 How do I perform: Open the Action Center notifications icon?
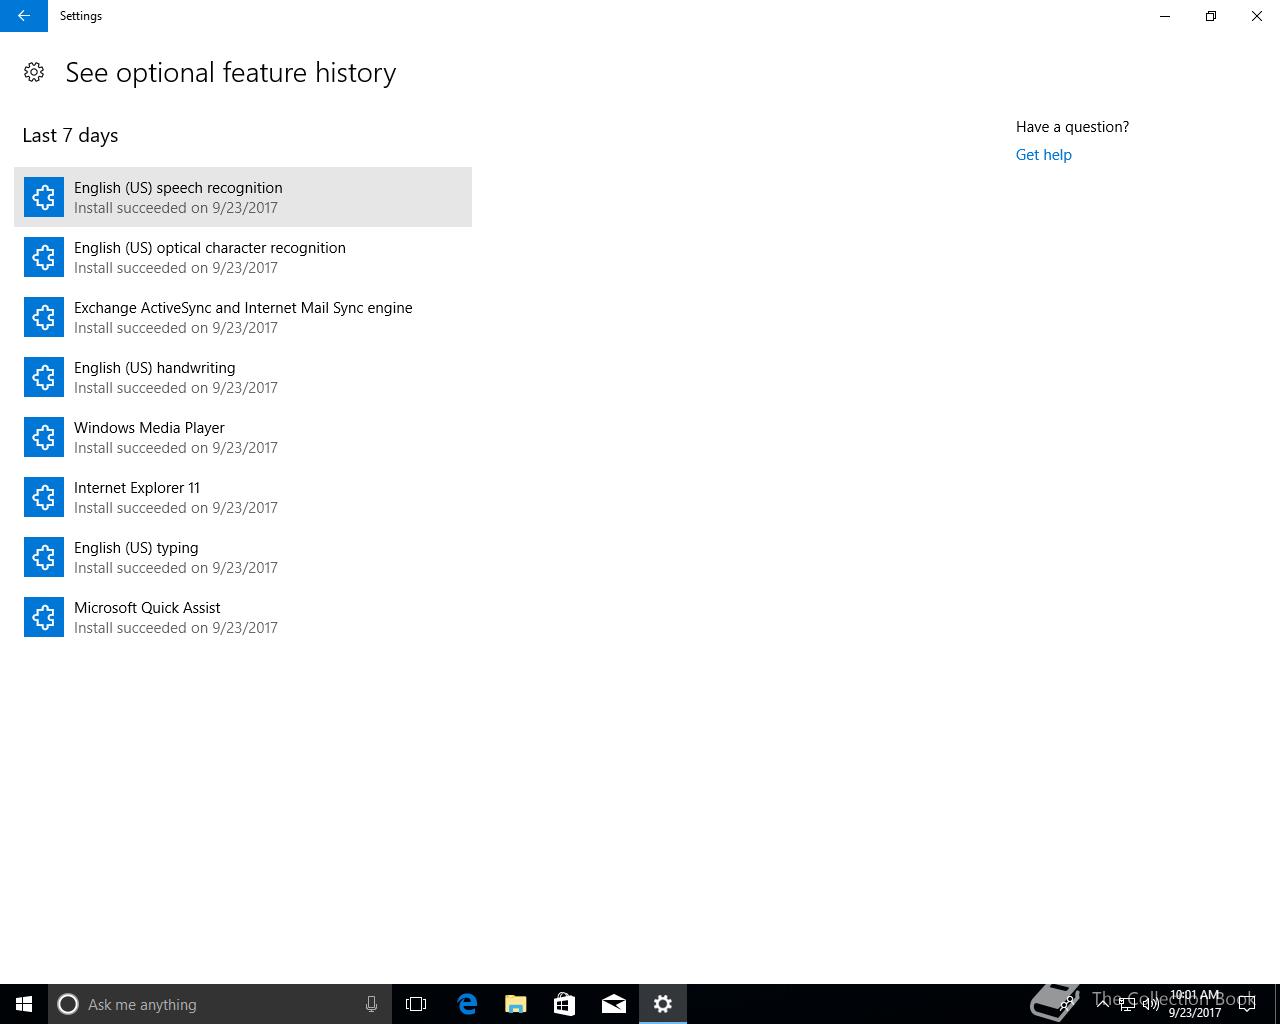click(1247, 1004)
